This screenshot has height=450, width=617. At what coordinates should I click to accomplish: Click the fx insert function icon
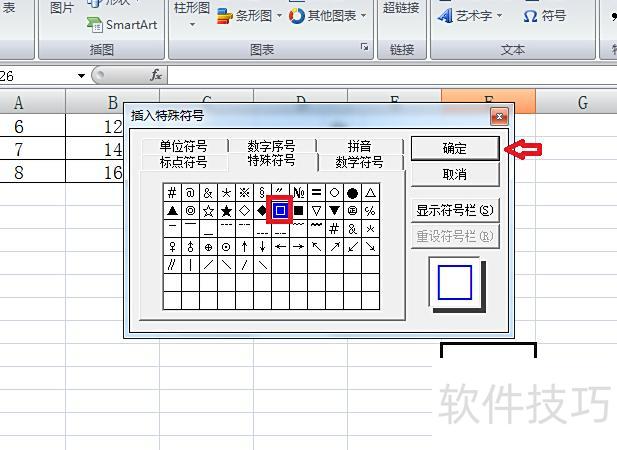pos(156,75)
